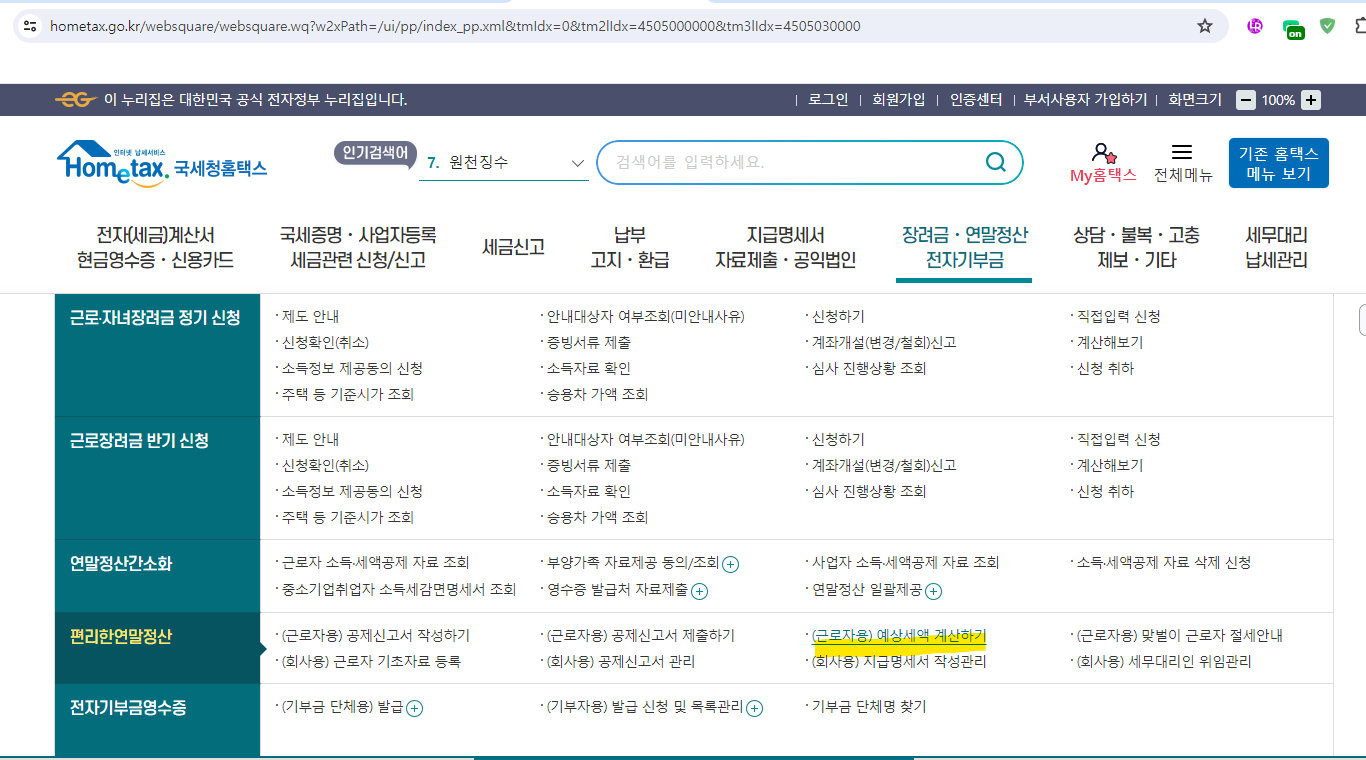This screenshot has height=760, width=1366.
Task: Click 주택 등 기준시가 조회 under 근로장려금 반기 신청
Action: click(x=347, y=518)
